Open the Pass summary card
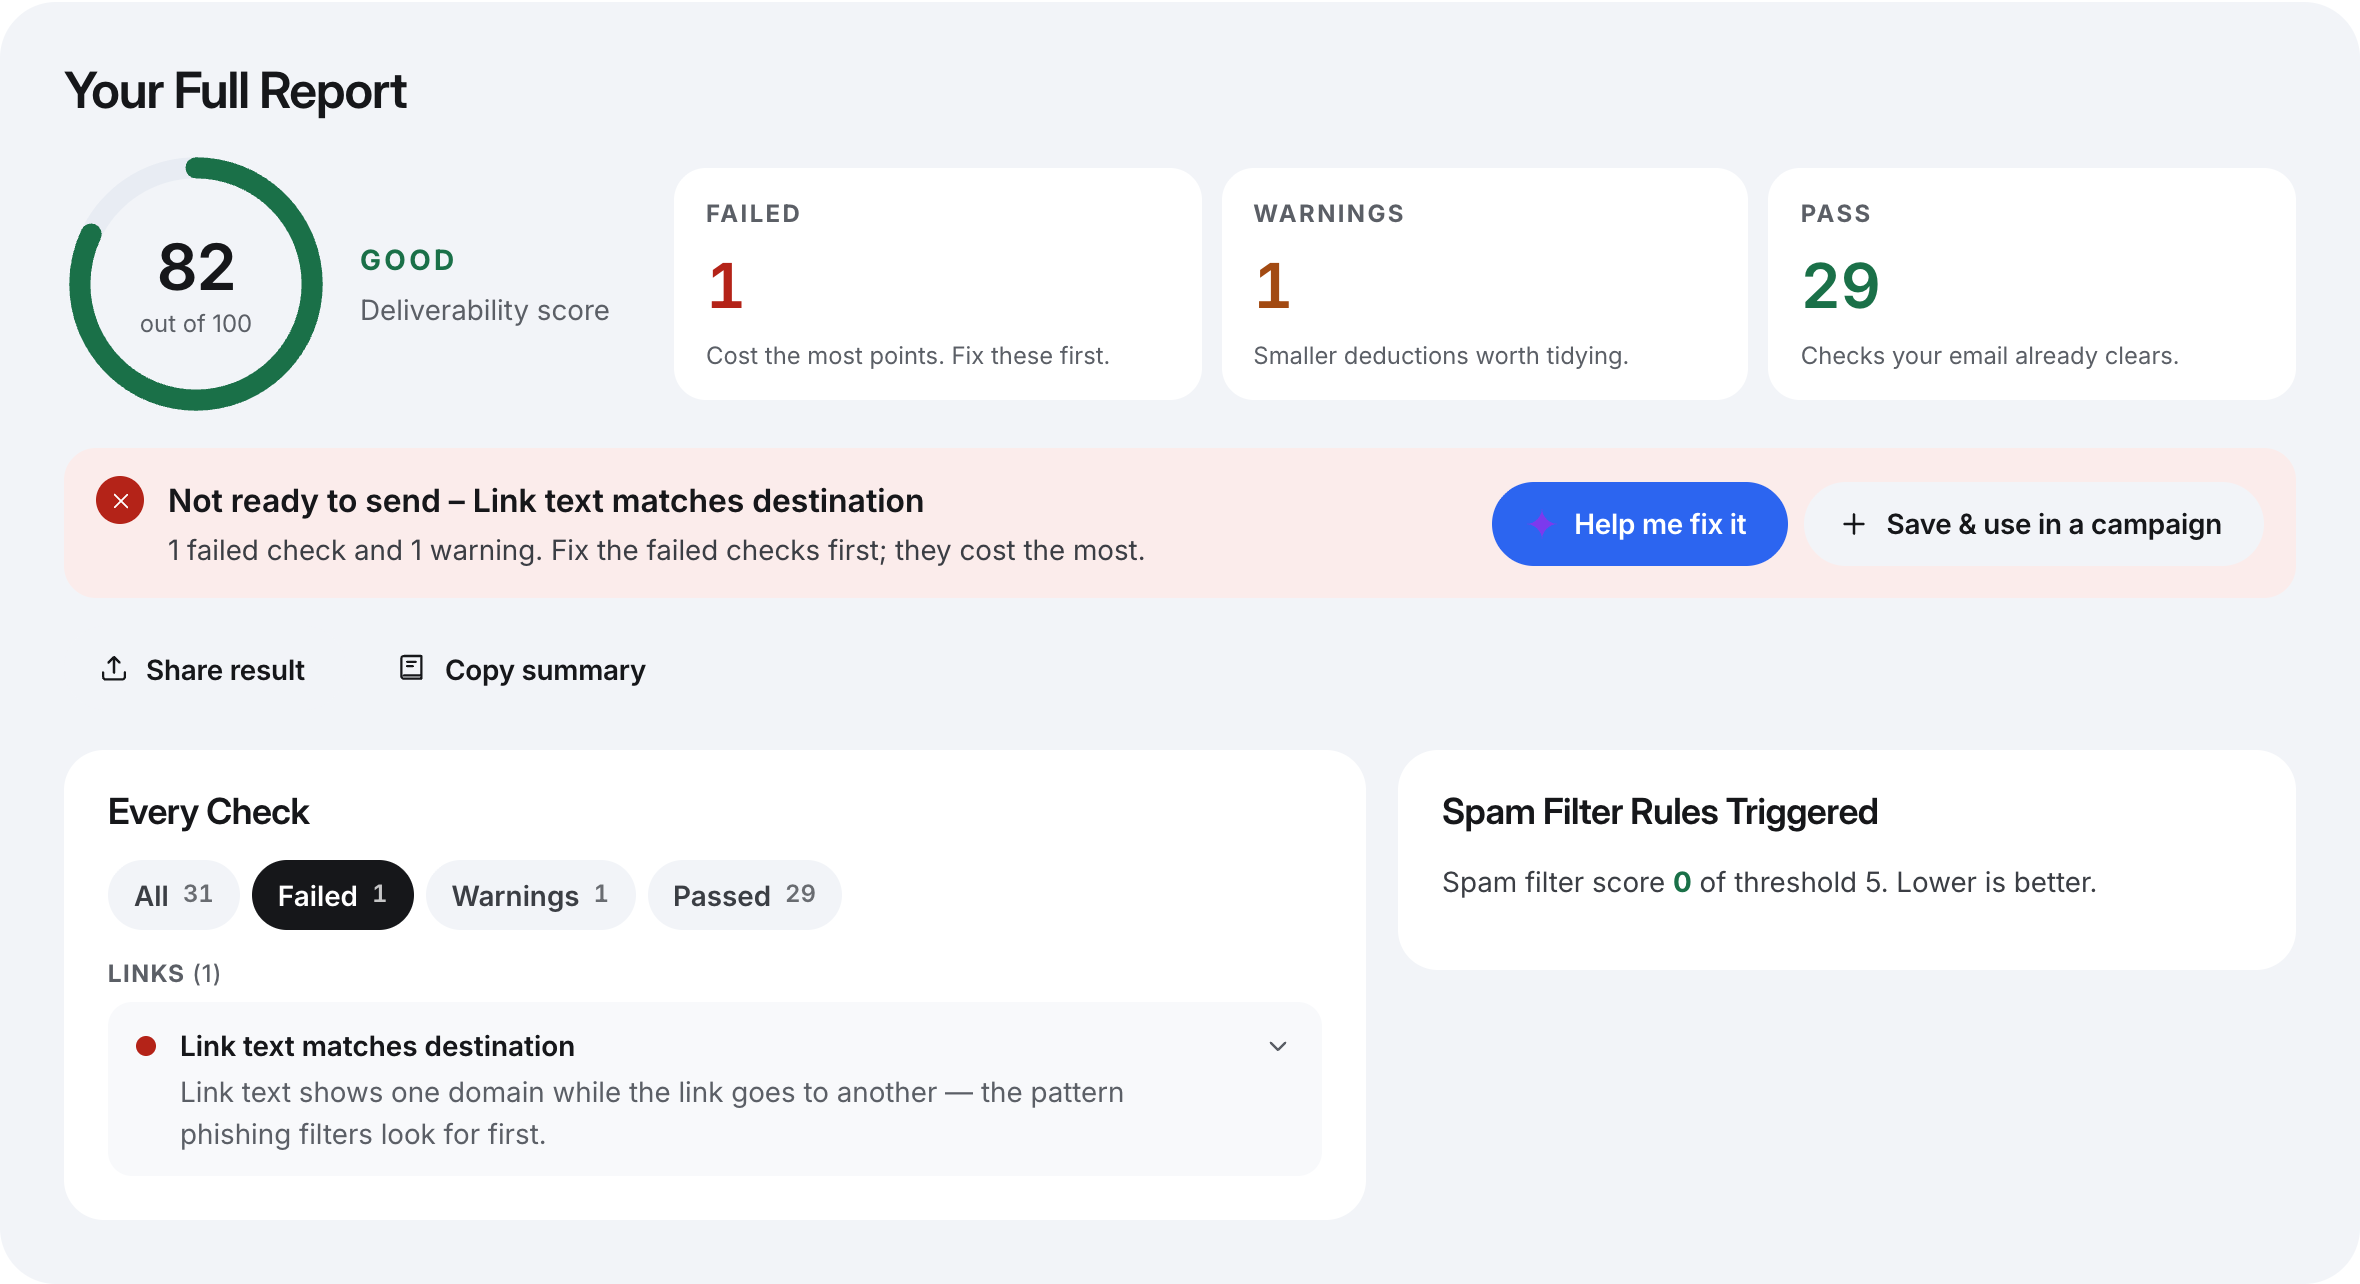The width and height of the screenshot is (2360, 1284). [2031, 284]
